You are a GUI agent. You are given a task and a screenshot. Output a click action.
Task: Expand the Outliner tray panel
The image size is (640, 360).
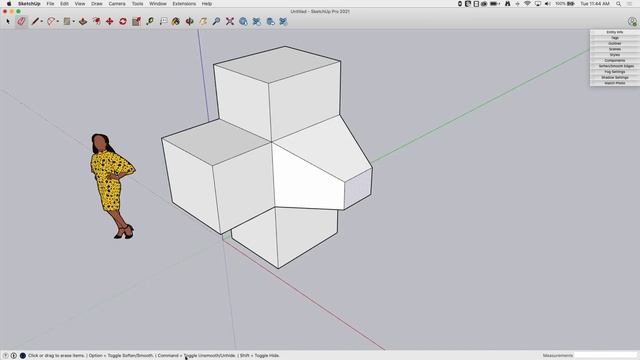615,43
